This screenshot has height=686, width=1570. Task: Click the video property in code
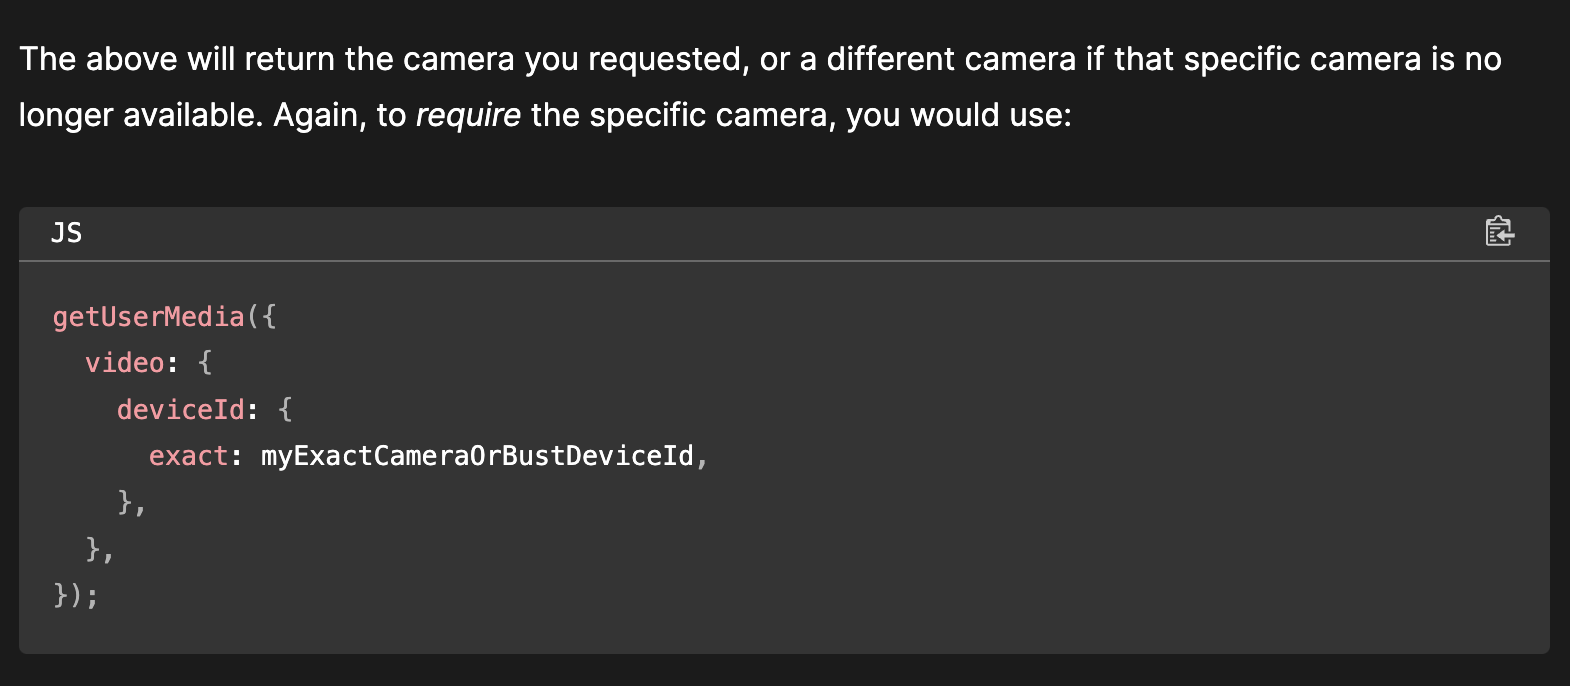(125, 363)
